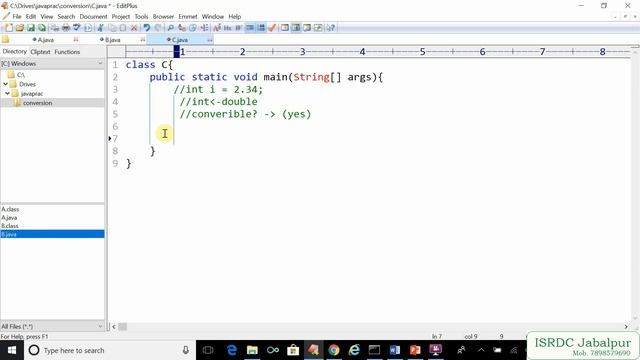The image size is (640, 360).
Task: Open Google Chrome from the taskbar
Action: (x=334, y=350)
